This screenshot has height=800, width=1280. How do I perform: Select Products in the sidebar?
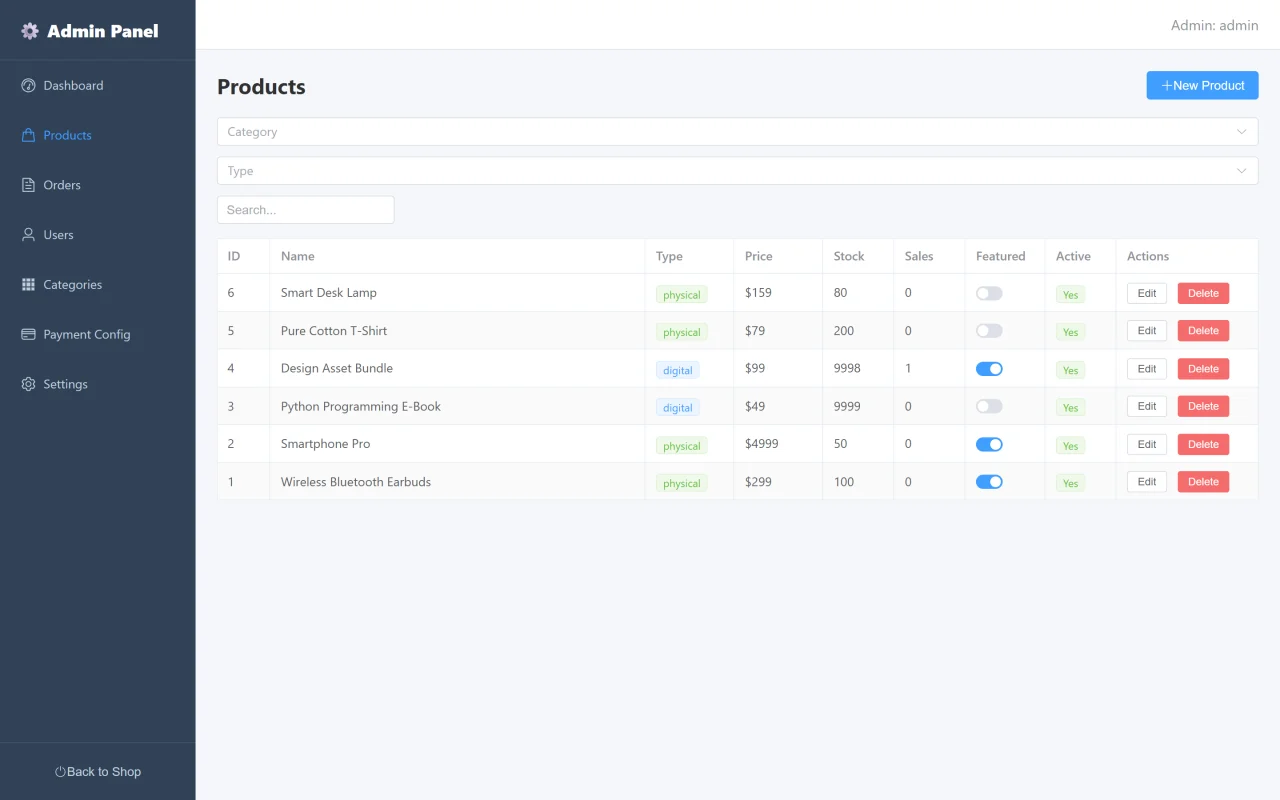click(x=98, y=135)
